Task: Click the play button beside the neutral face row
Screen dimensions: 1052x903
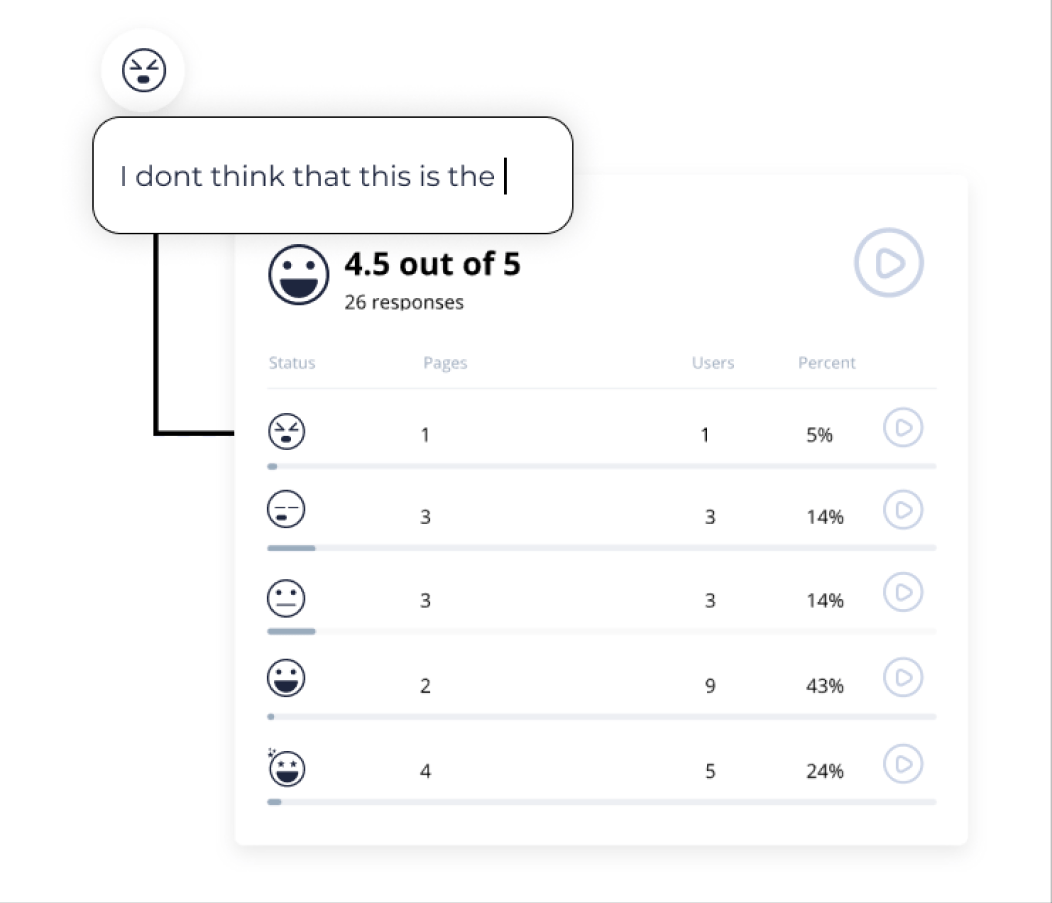Action: click(903, 592)
